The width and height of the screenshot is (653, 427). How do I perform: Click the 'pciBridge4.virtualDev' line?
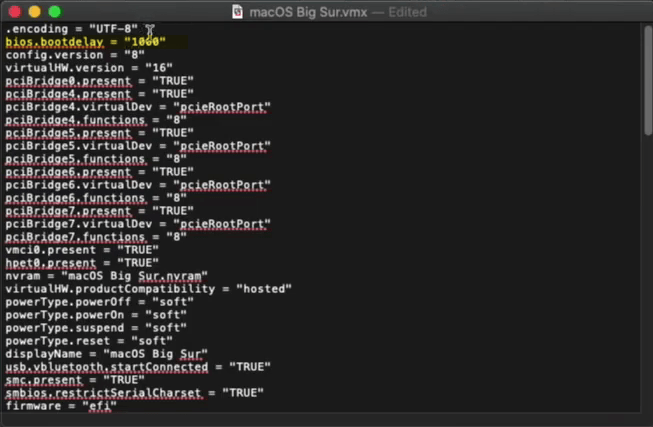click(138, 107)
